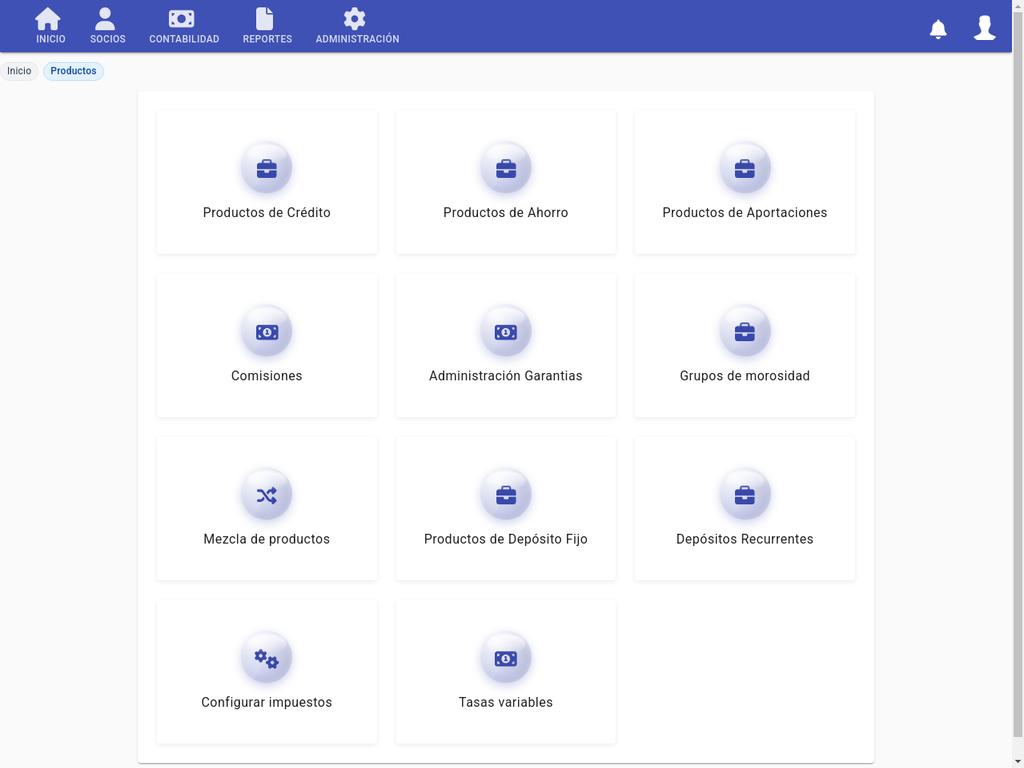Viewport: 1024px width, 768px height.
Task: Click the Productos de Ahorro briefcase icon
Action: click(505, 168)
